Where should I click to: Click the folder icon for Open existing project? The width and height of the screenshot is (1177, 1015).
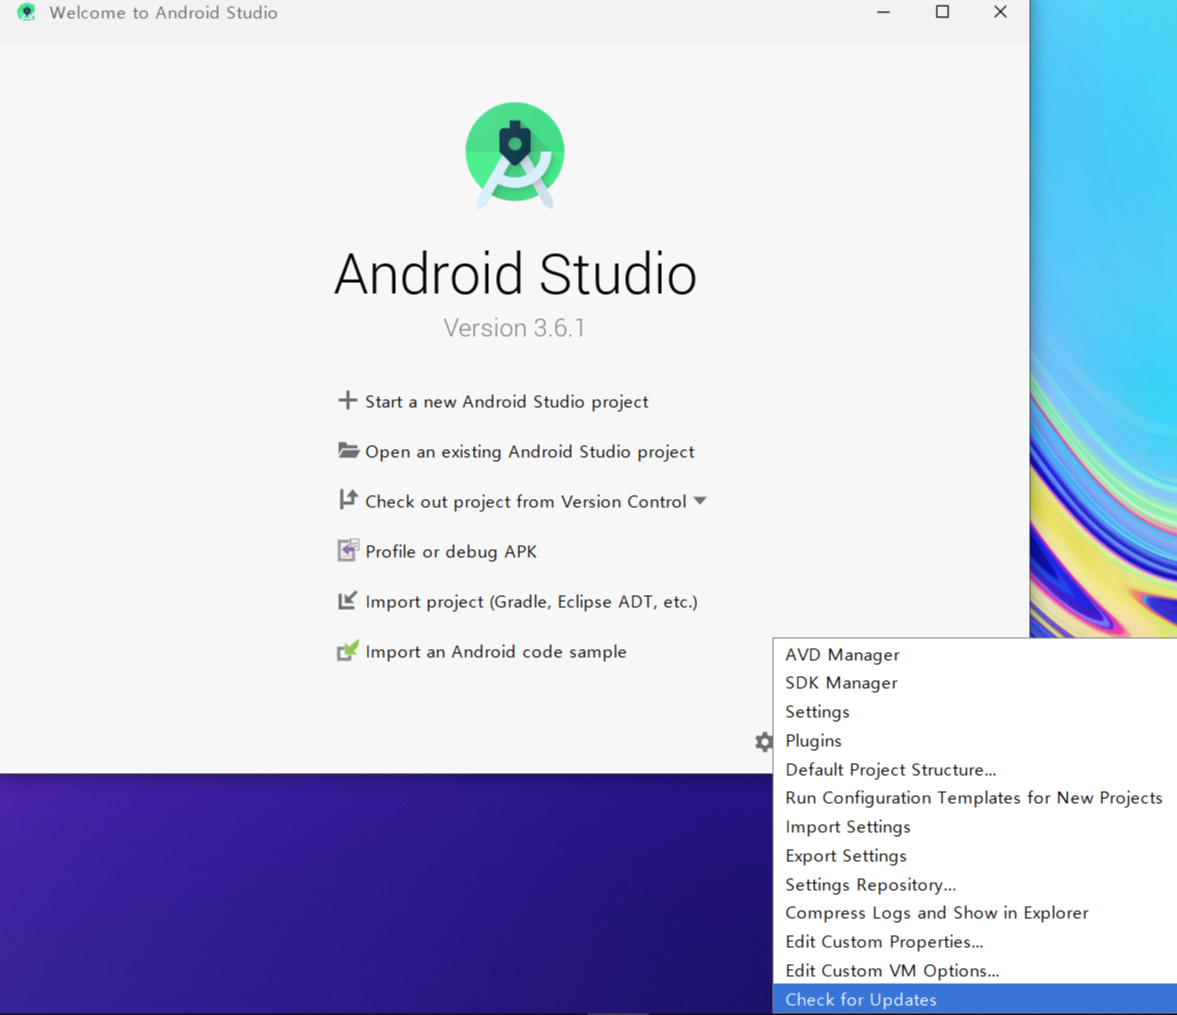(x=348, y=450)
